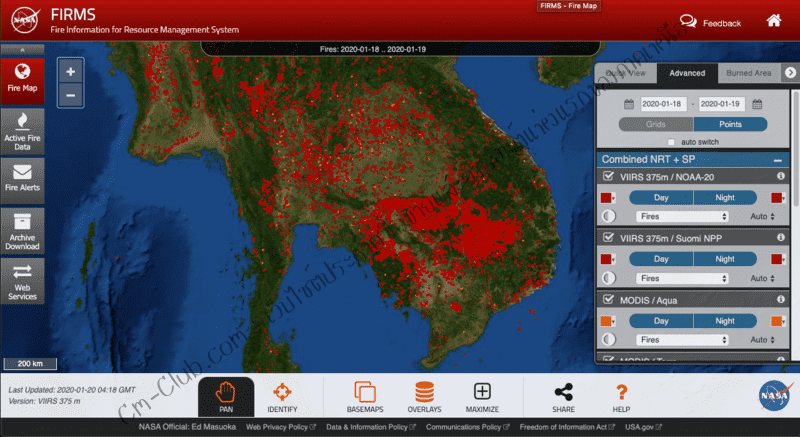Screen dimensions: 800x437
Task: Open the SHARE tool
Action: [x=563, y=397]
